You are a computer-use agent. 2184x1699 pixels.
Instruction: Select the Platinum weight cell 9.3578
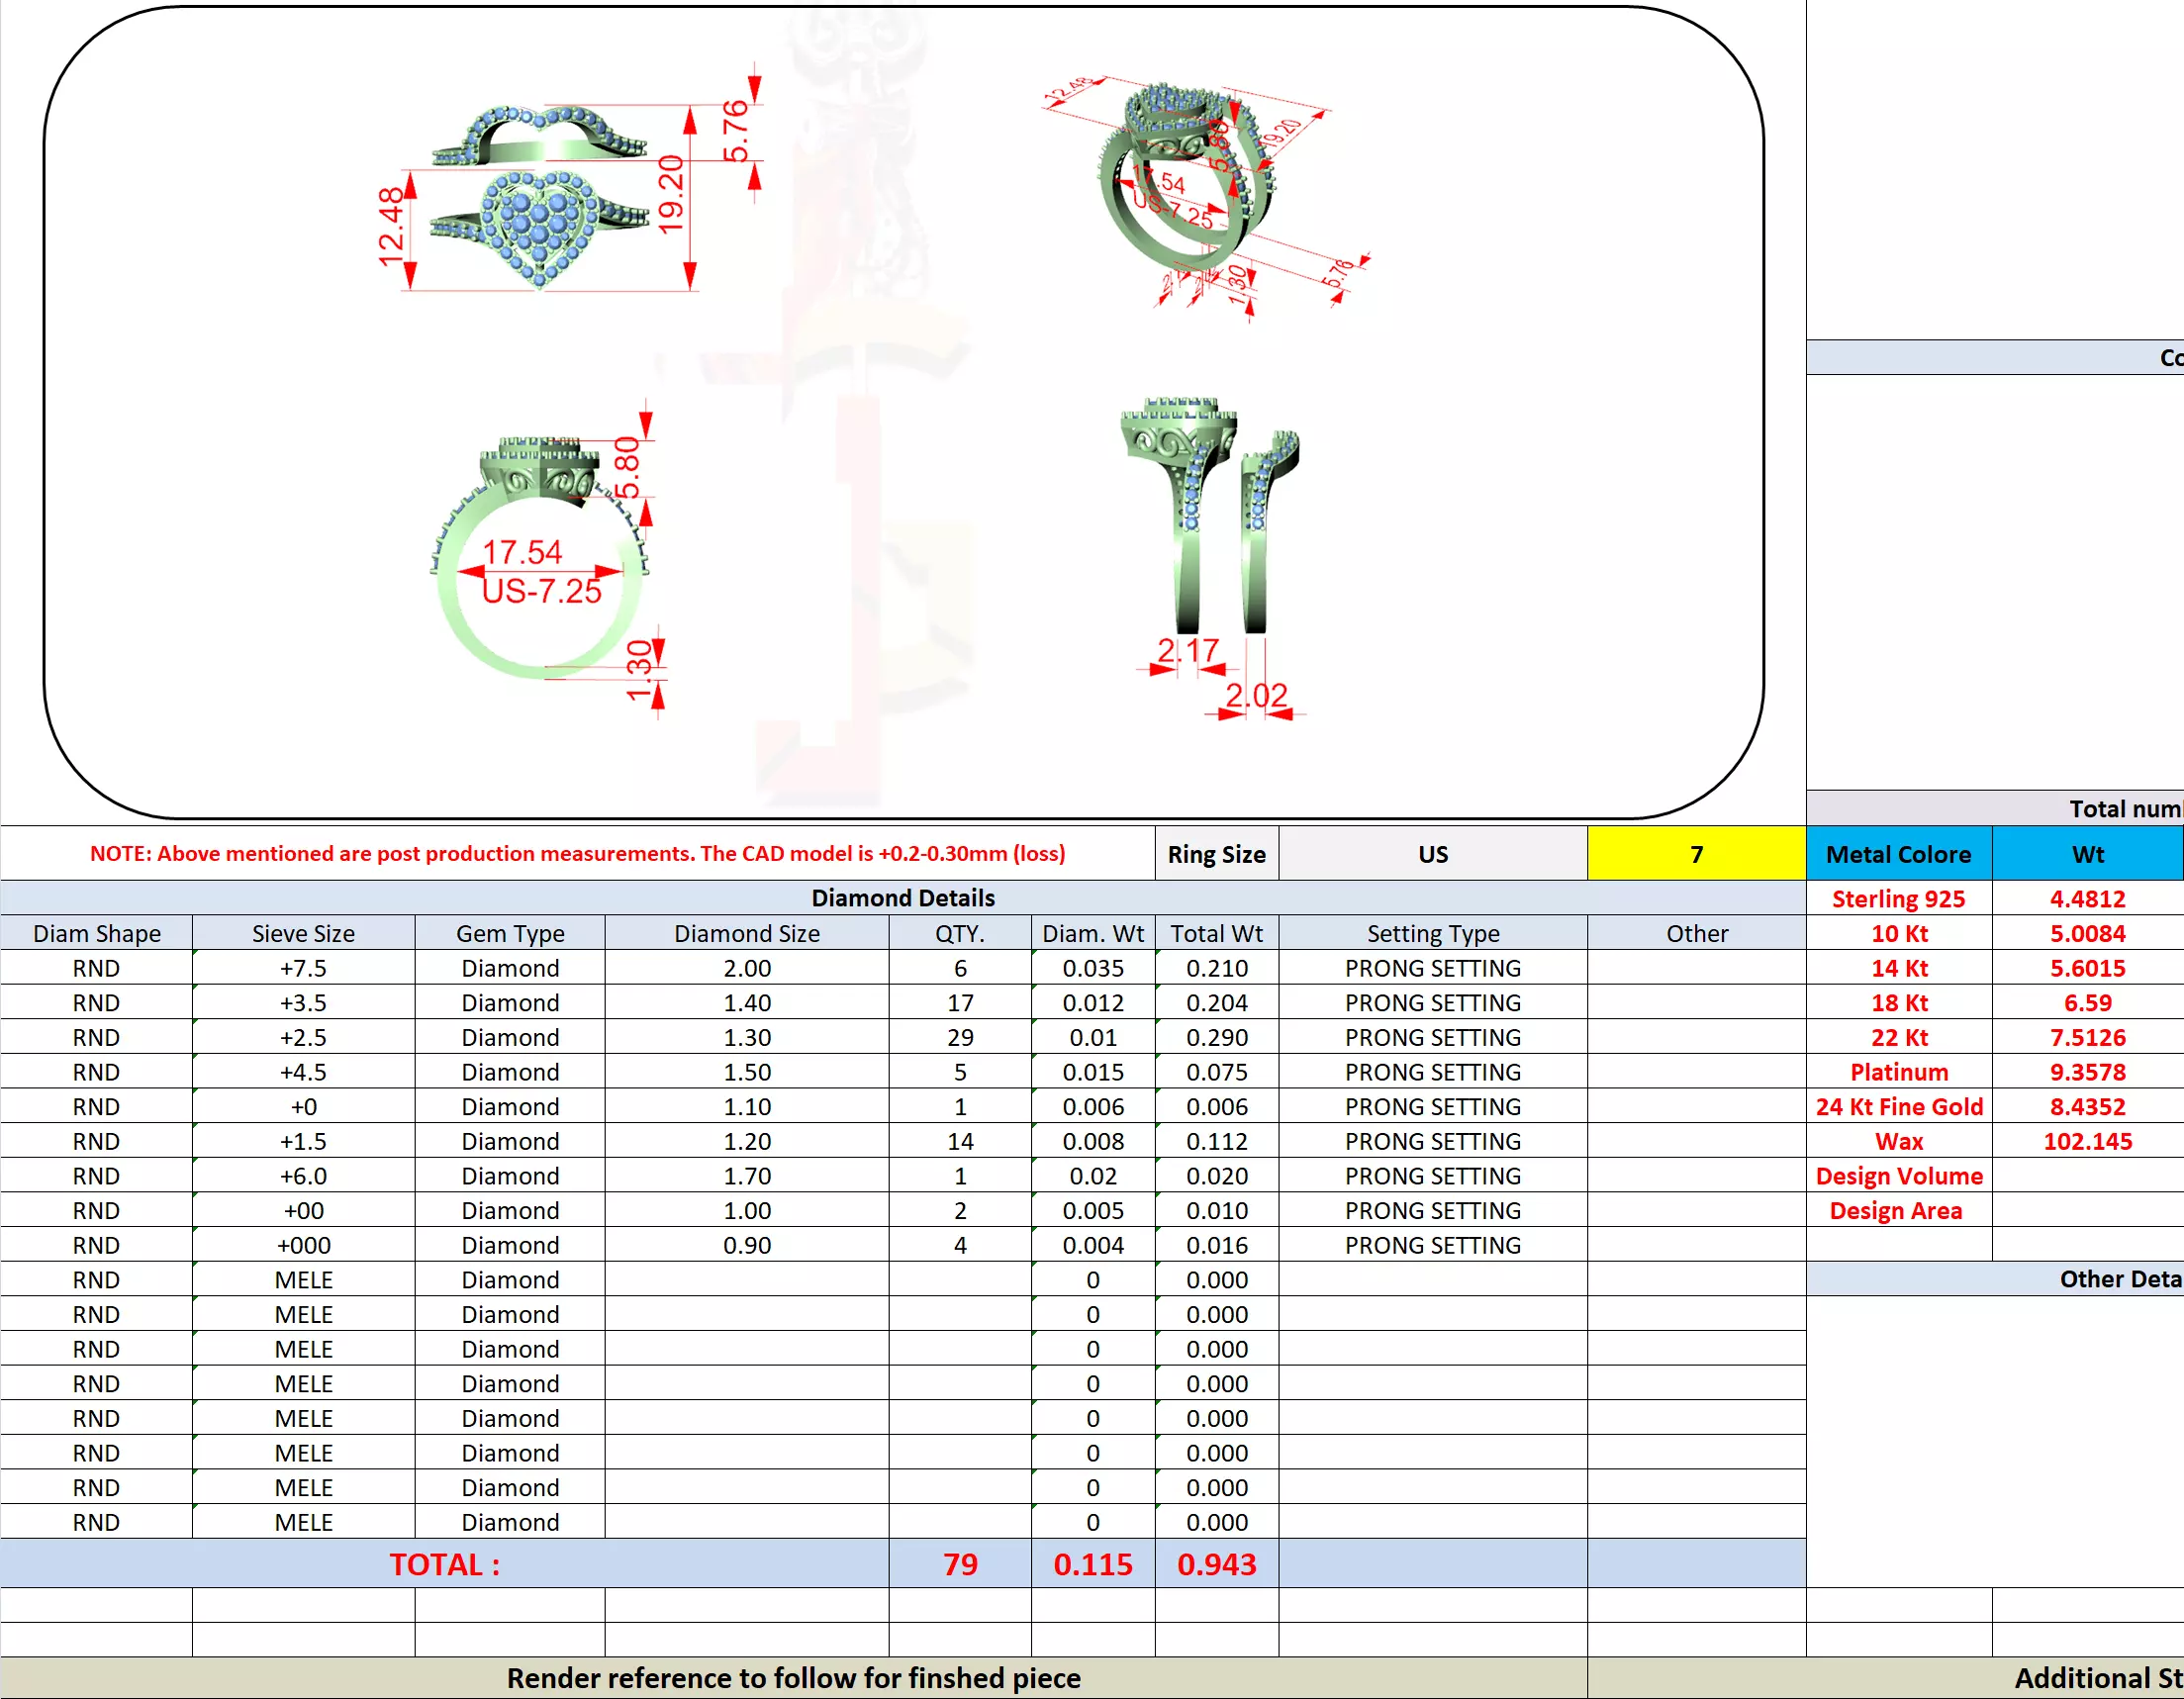pyautogui.click(x=2087, y=1072)
